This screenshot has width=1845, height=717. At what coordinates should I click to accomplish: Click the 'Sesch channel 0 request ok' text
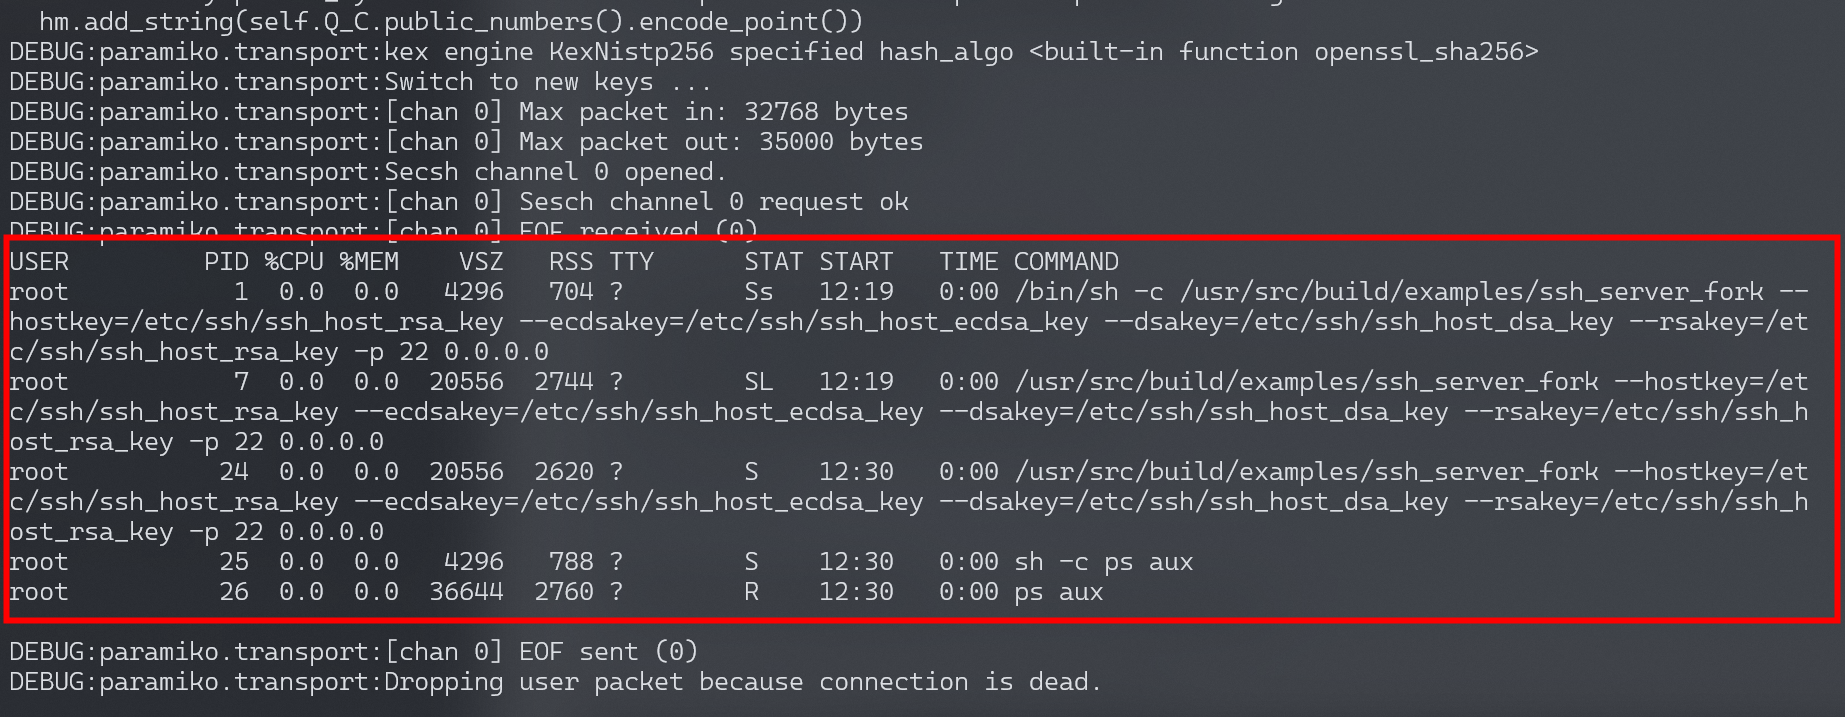click(x=713, y=202)
